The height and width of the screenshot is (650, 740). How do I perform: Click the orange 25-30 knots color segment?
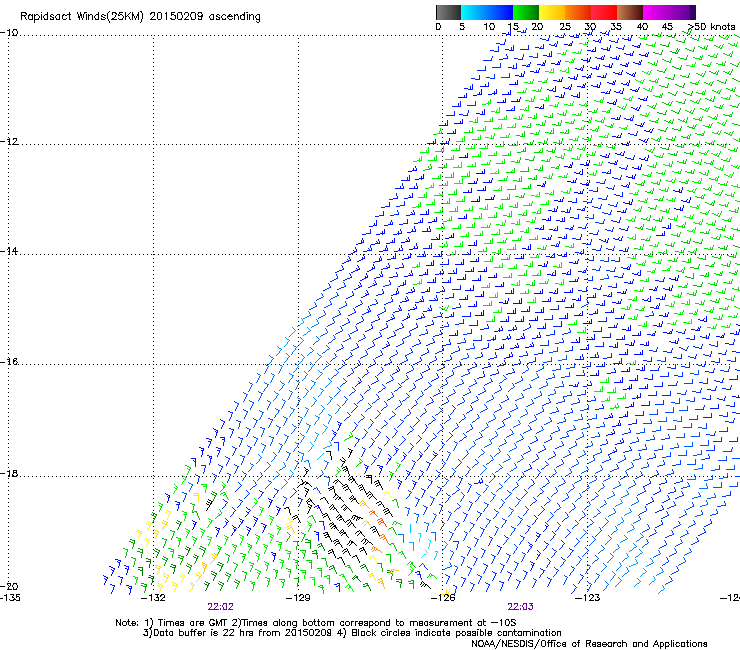pos(578,12)
